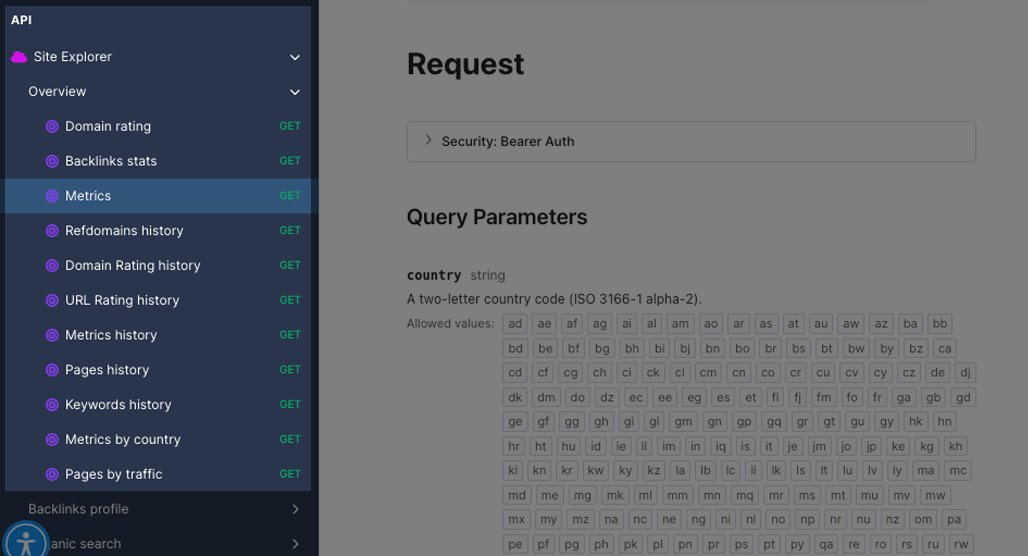Image resolution: width=1028 pixels, height=556 pixels.
Task: Click the Backlinks stats endpoint icon
Action: click(52, 161)
